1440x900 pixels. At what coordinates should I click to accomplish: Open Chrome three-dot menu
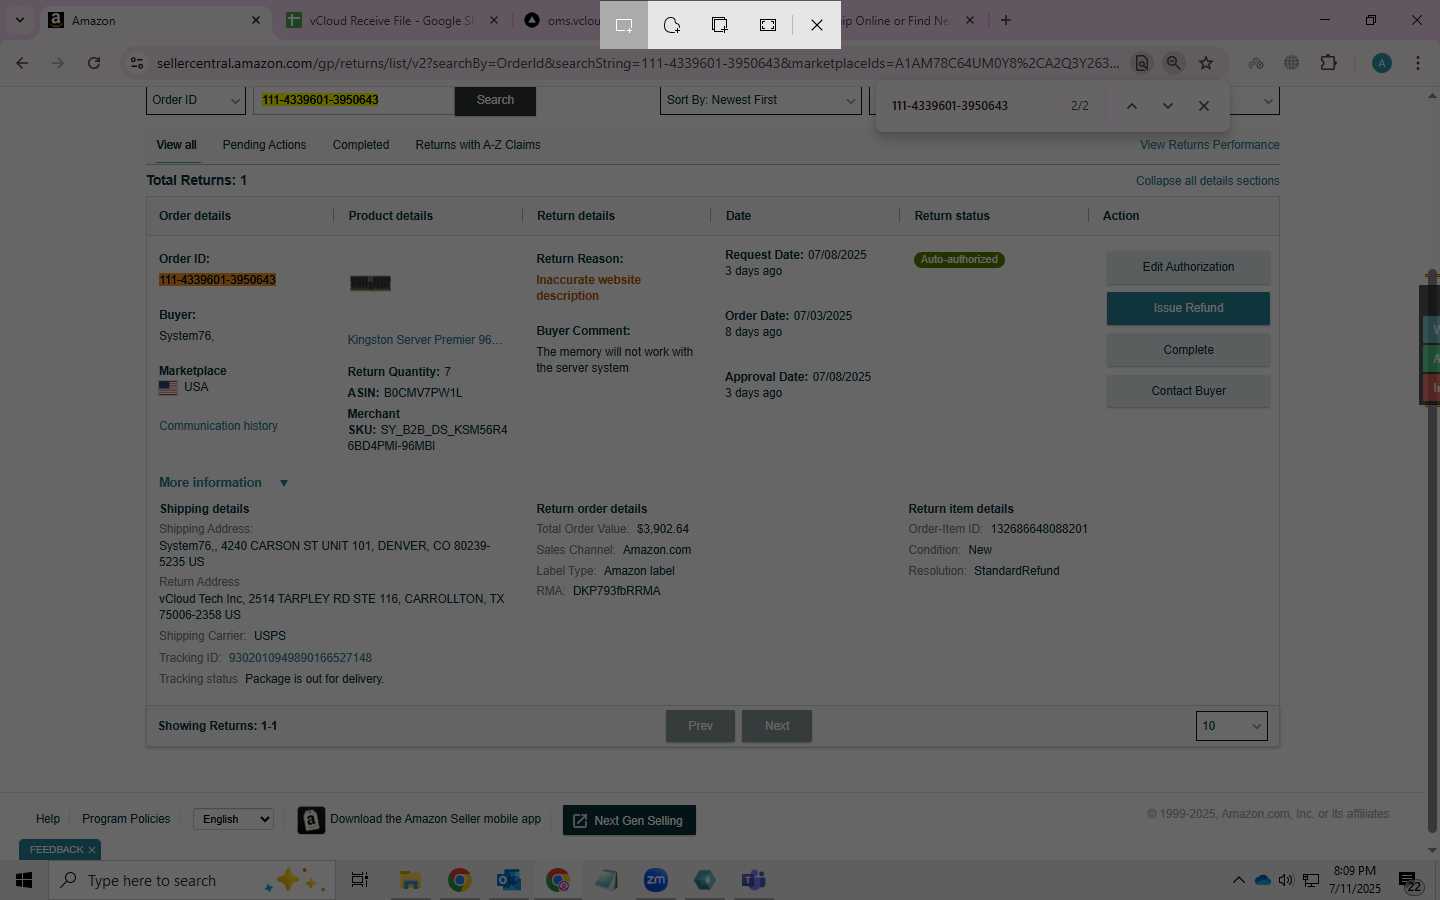(1418, 63)
